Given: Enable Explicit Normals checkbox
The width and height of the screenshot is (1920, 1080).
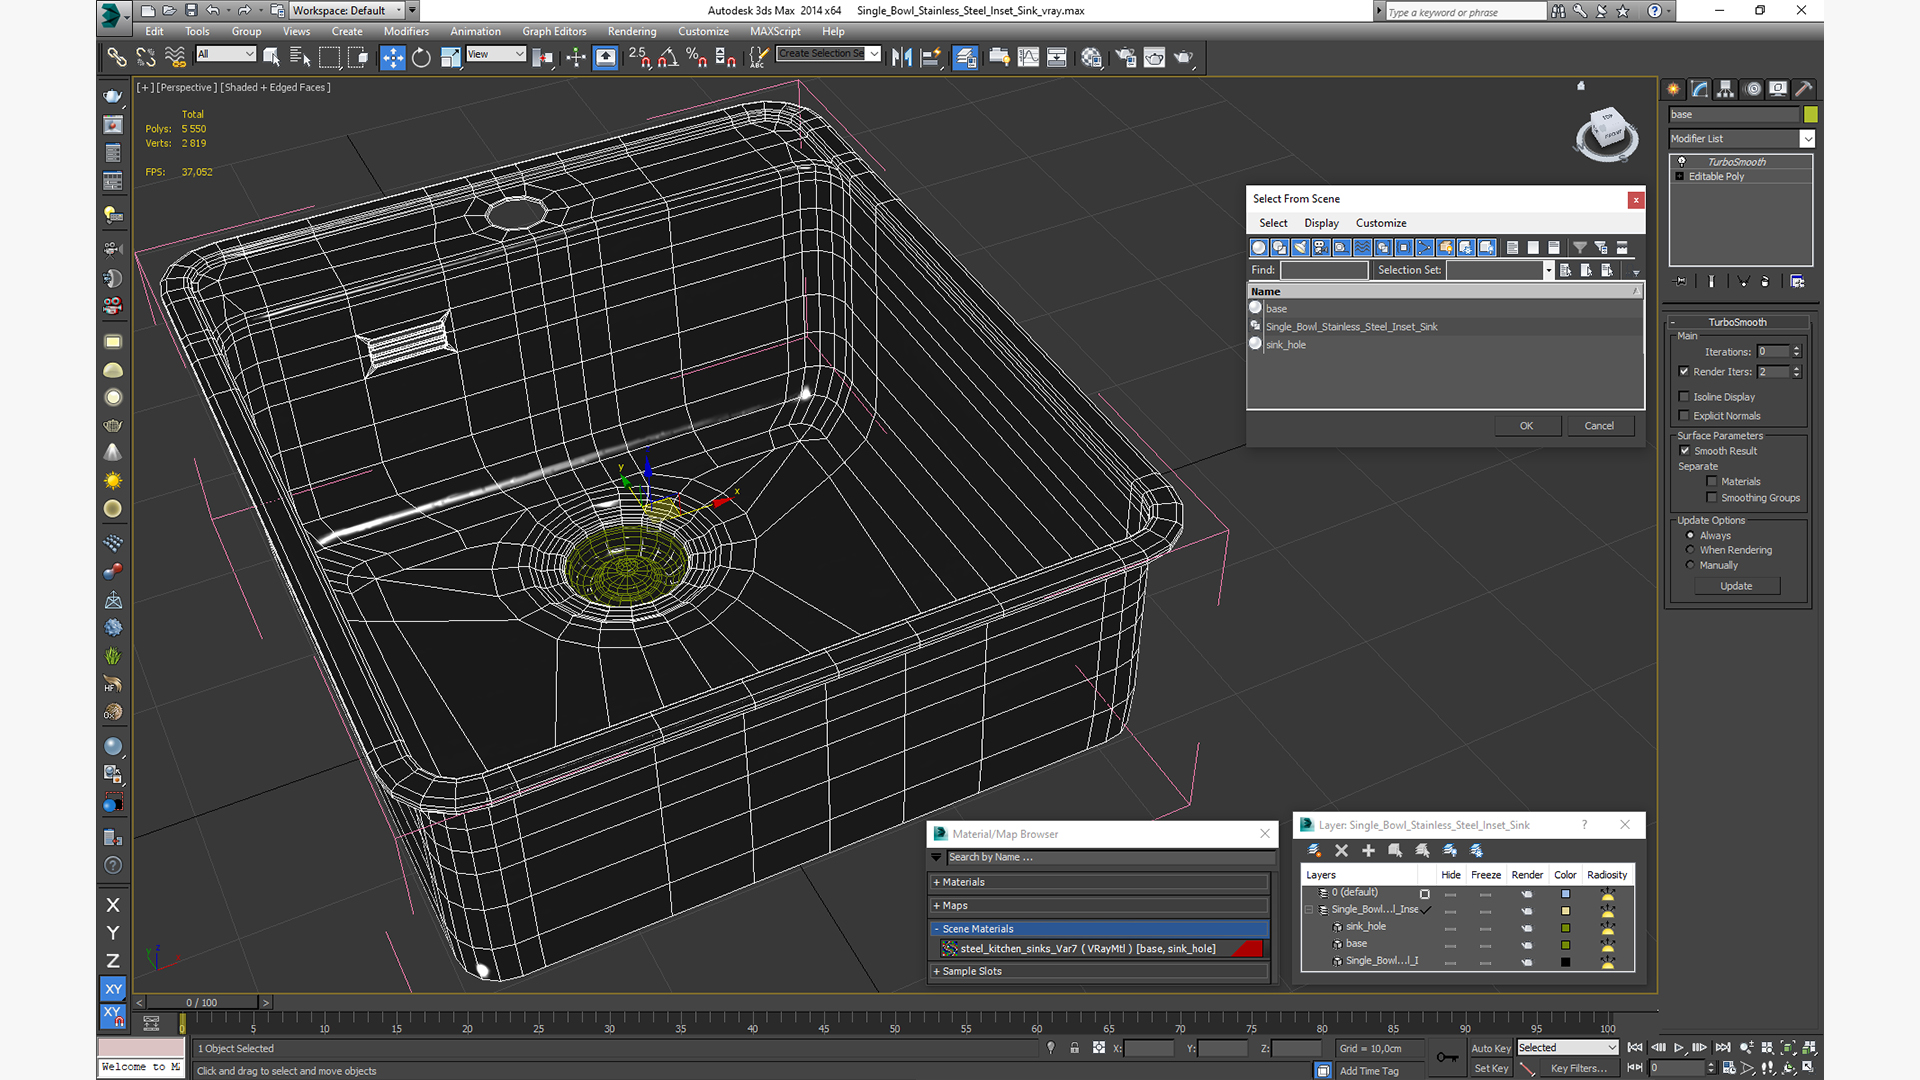Looking at the screenshot, I should click(1684, 416).
